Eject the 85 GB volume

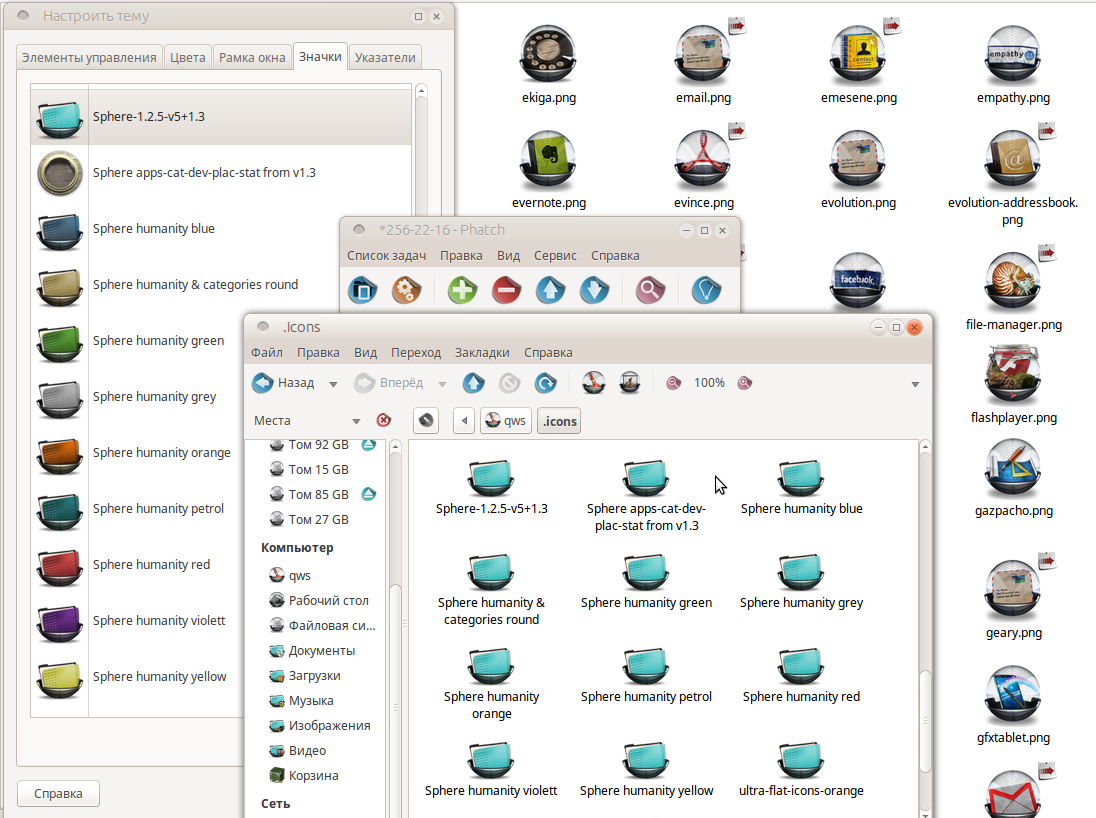coord(369,494)
